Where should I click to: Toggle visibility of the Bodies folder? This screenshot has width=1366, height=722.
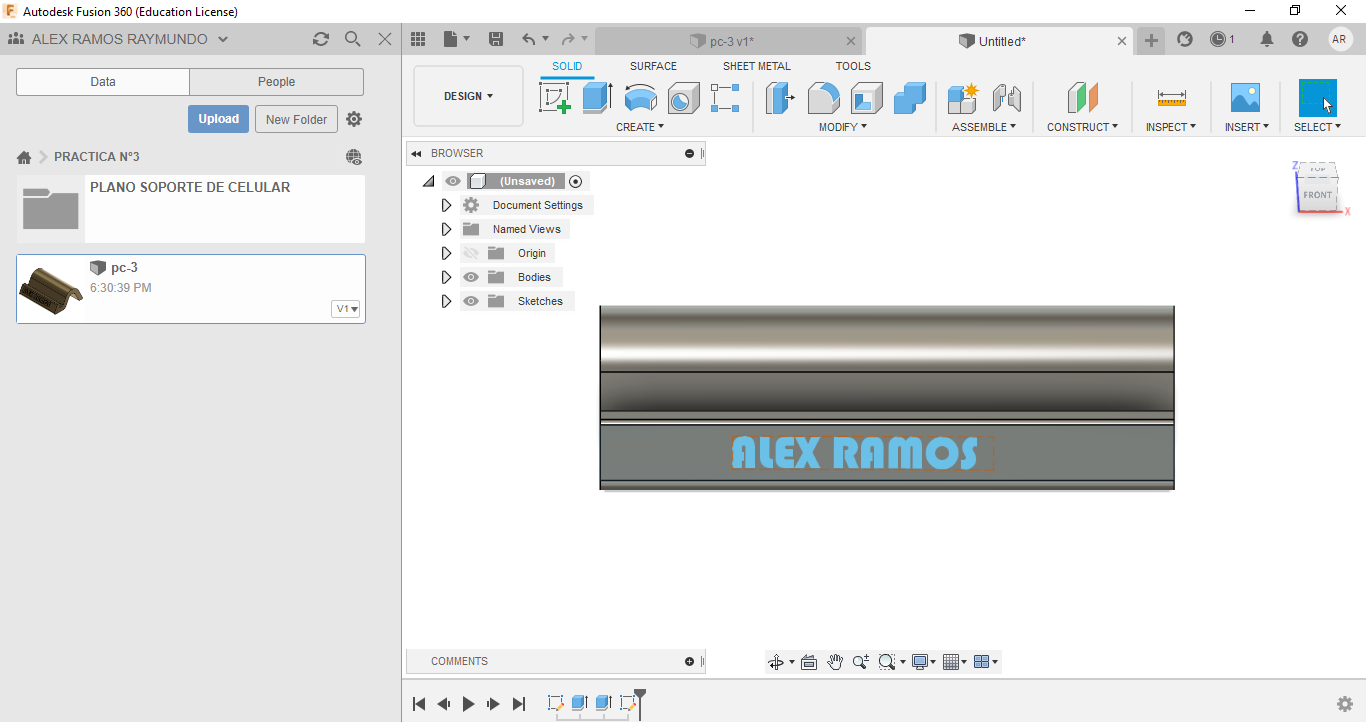coord(471,277)
